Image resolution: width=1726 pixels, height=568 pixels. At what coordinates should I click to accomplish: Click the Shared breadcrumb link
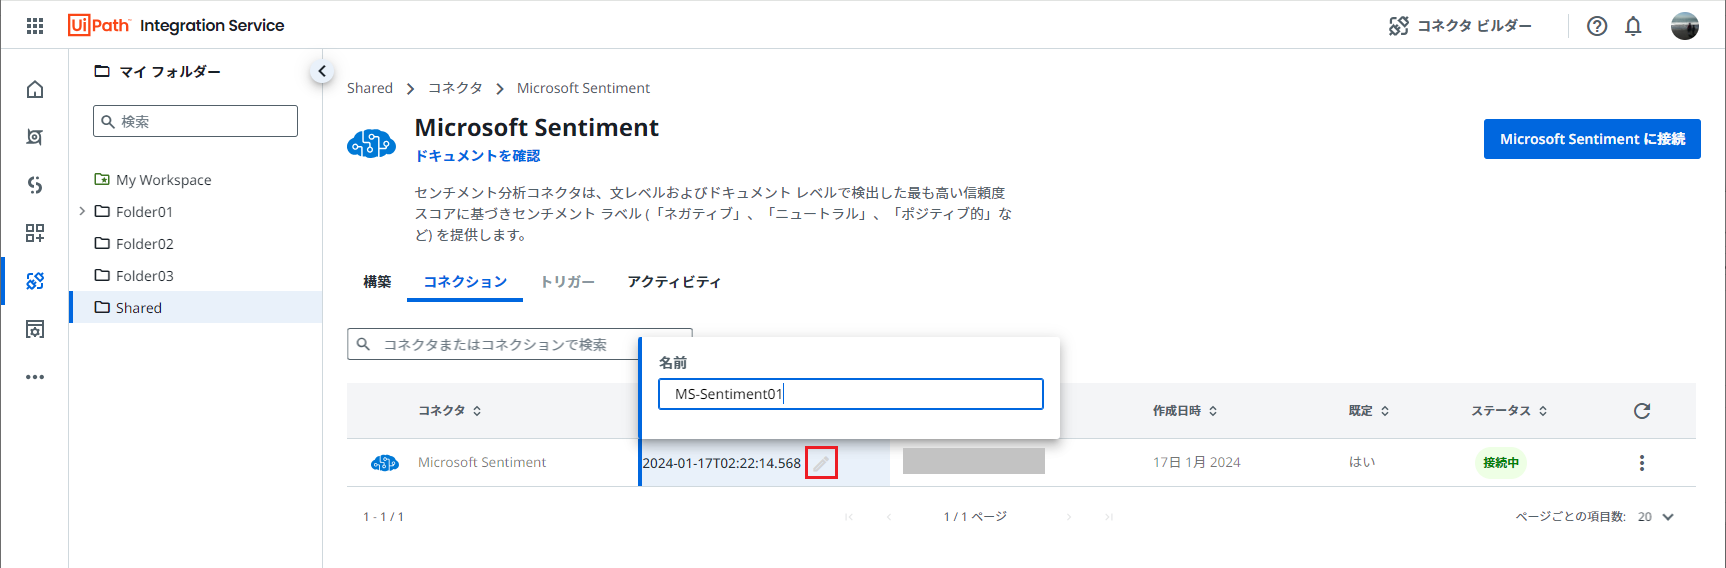[370, 88]
